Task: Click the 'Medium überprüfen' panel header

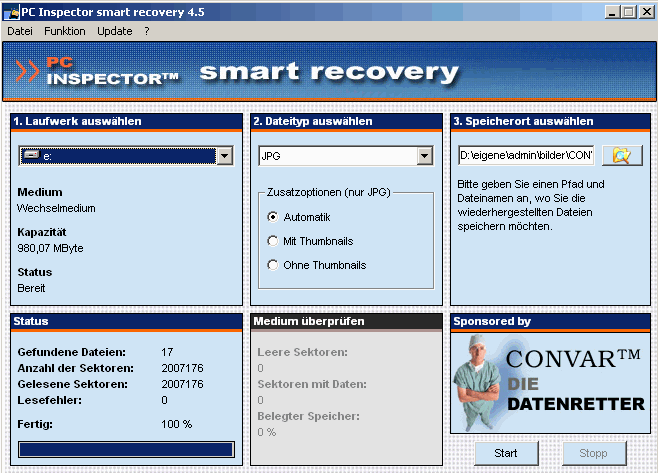Action: tap(346, 321)
